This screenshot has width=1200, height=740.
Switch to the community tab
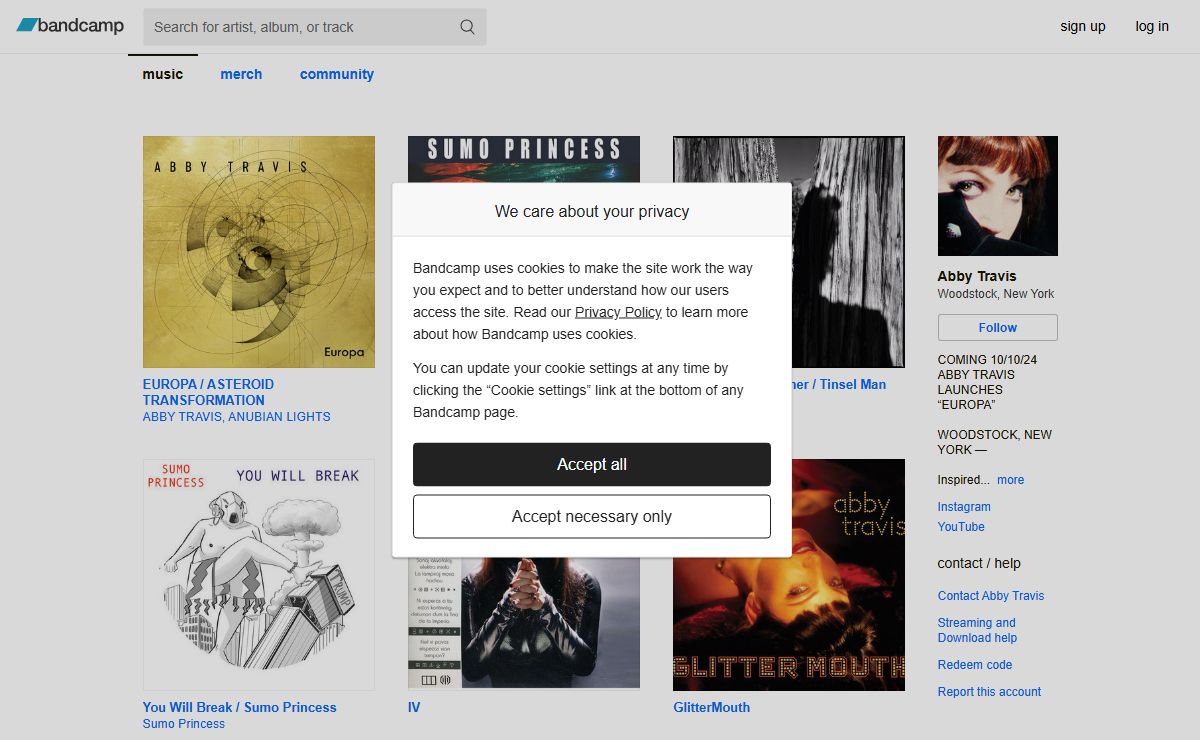pyautogui.click(x=337, y=74)
